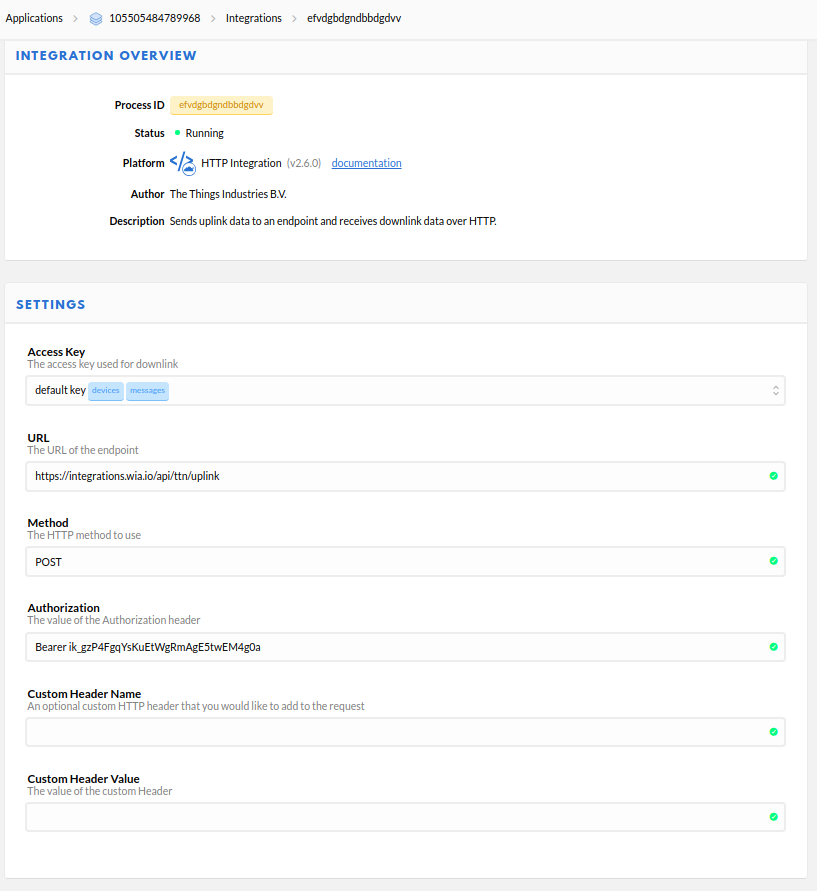Click Custom Header Name green check icon
The height and width of the screenshot is (891, 817).
coord(773,732)
